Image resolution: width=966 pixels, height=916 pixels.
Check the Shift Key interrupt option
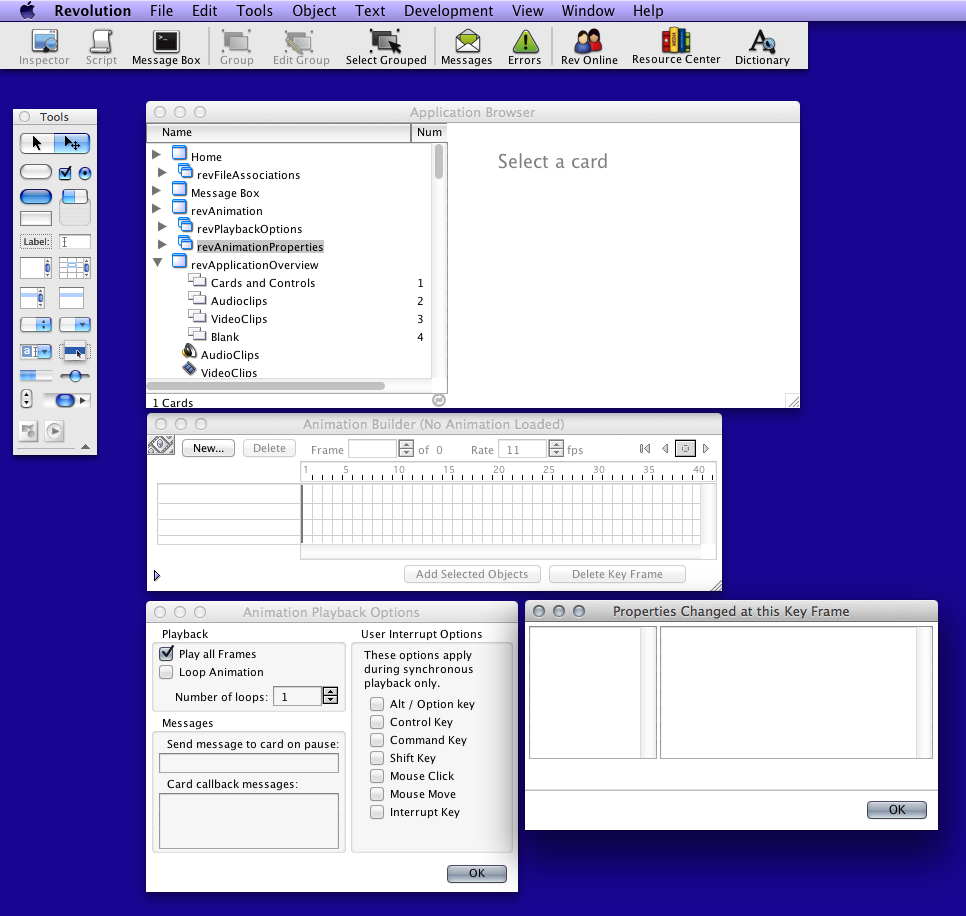point(377,758)
